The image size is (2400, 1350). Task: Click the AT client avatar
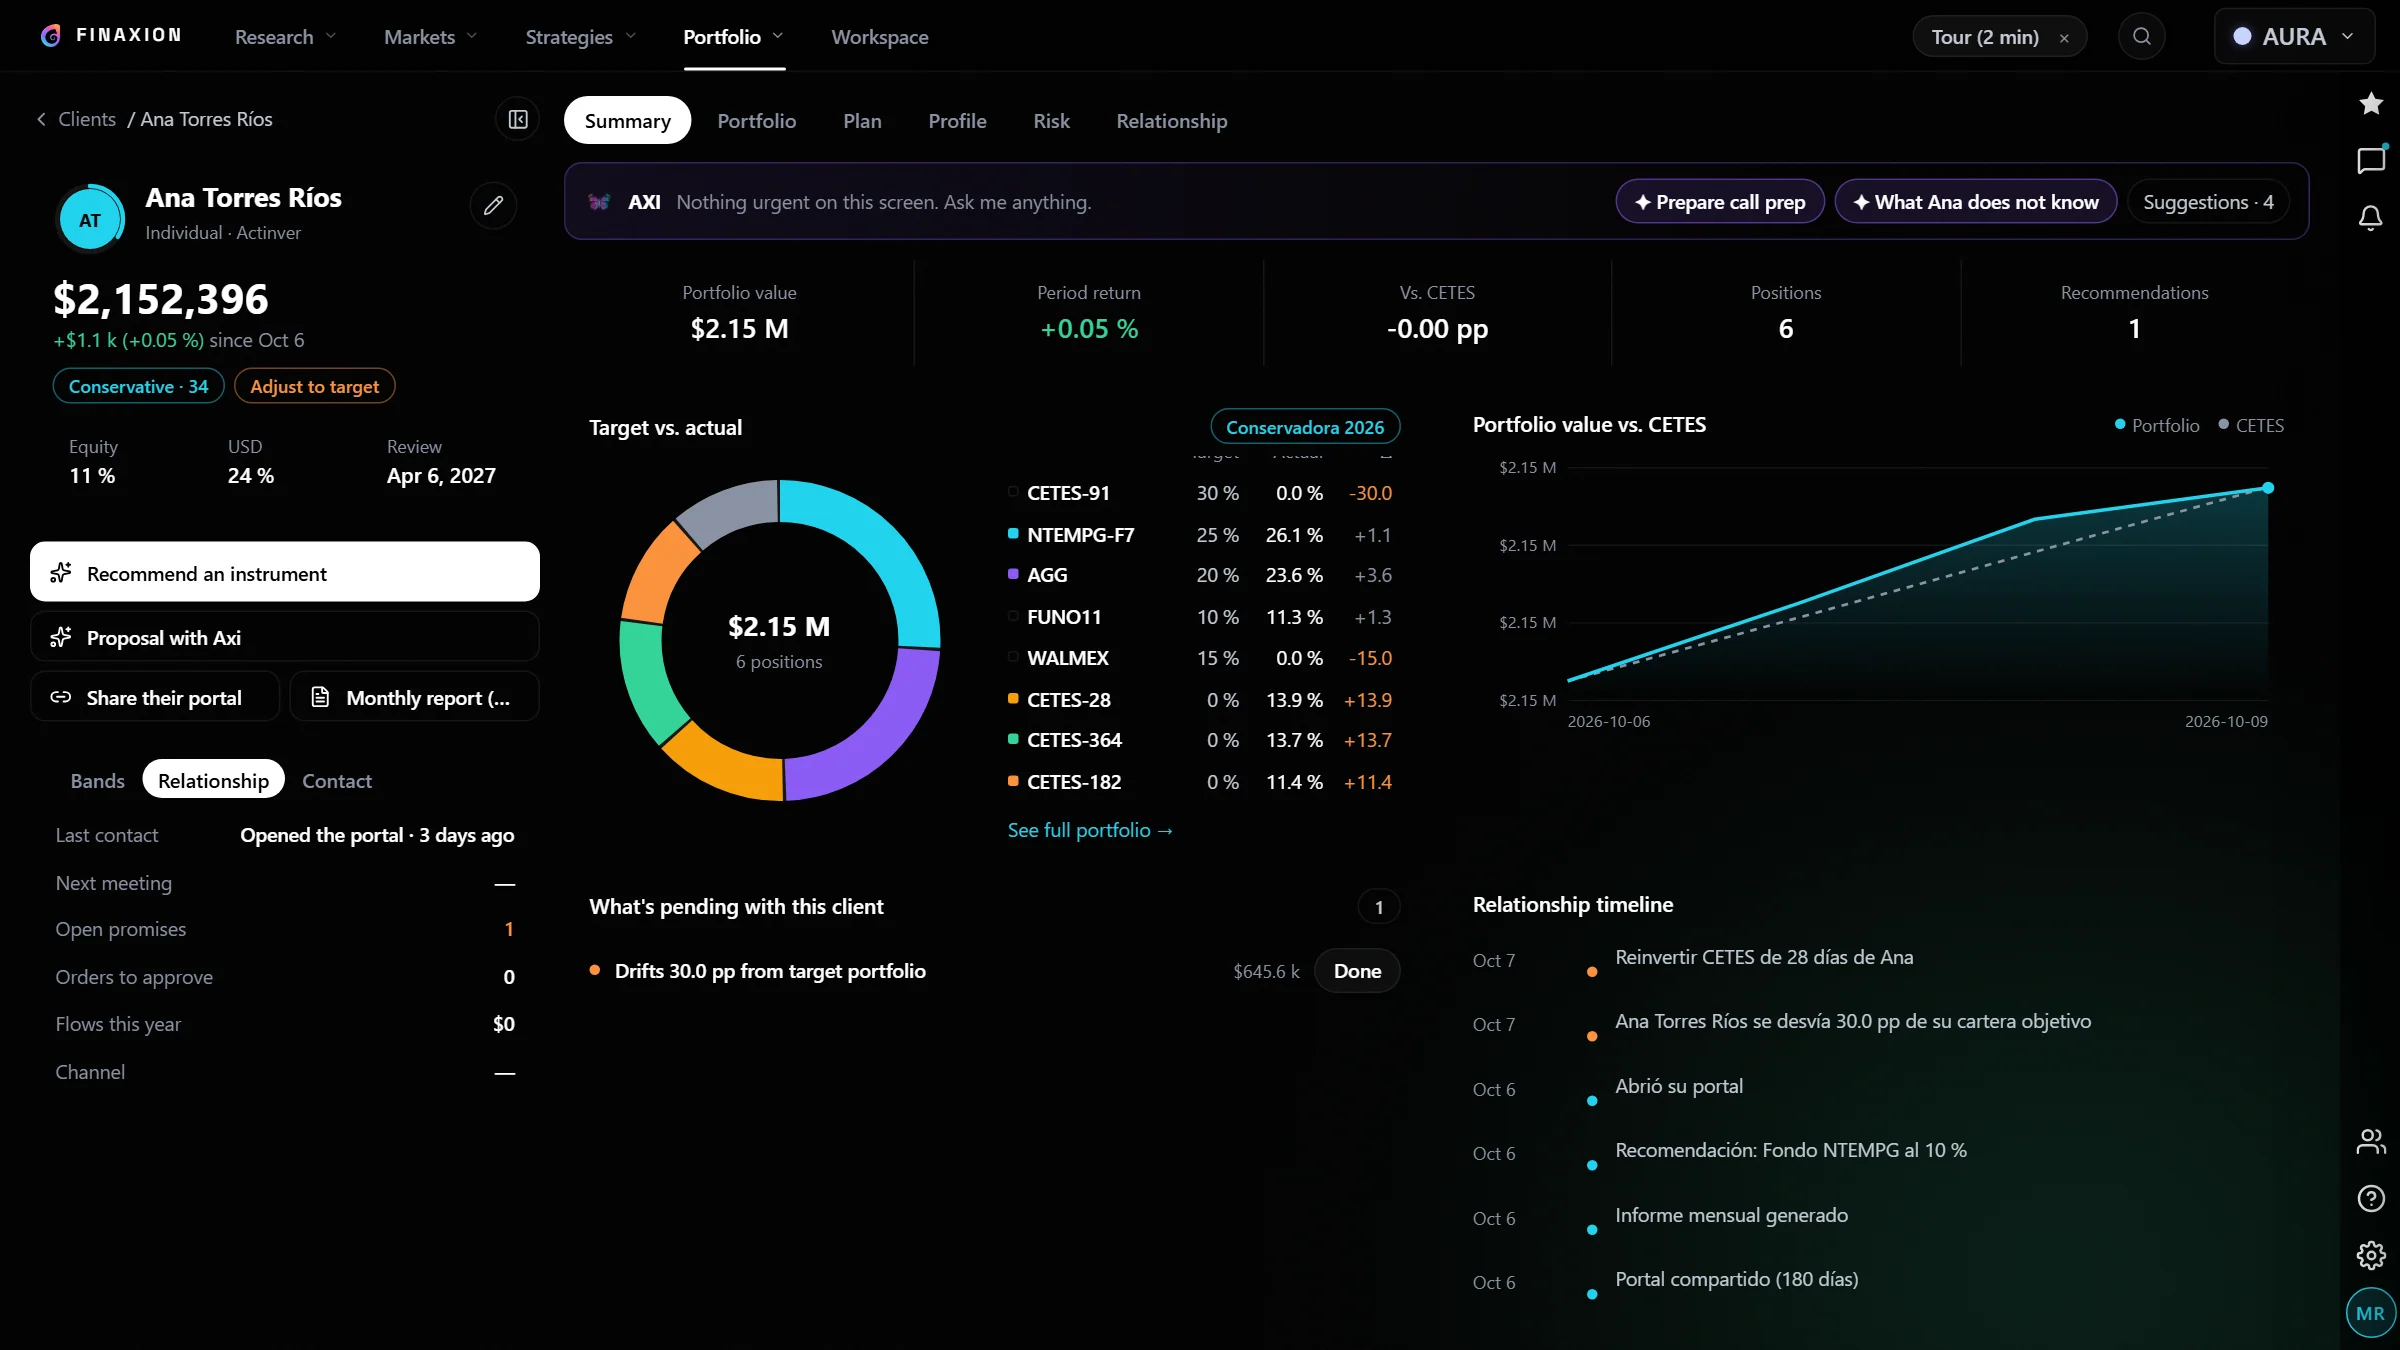(x=90, y=219)
